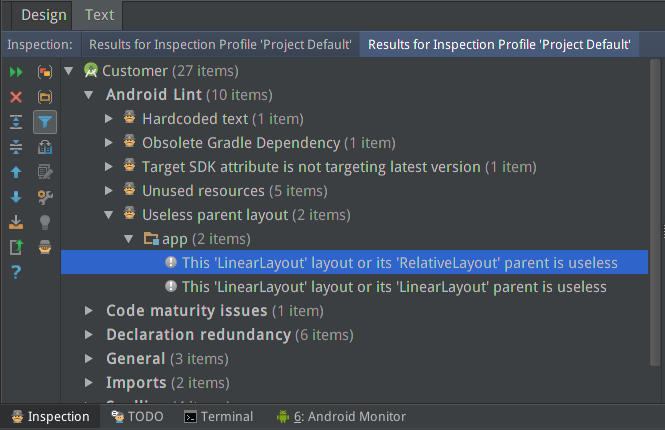Click the Export results icon
Image resolution: width=665 pixels, height=430 pixels.
pos(16,222)
